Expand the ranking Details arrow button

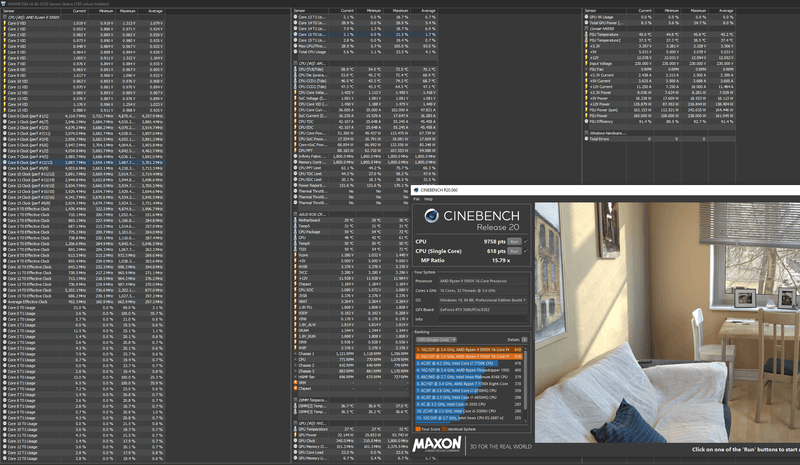pos(524,339)
